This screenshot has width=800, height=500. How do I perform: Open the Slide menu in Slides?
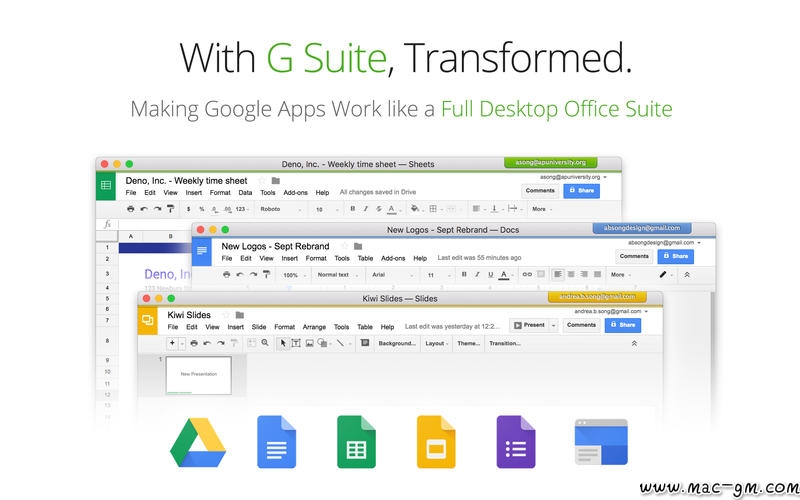259,327
